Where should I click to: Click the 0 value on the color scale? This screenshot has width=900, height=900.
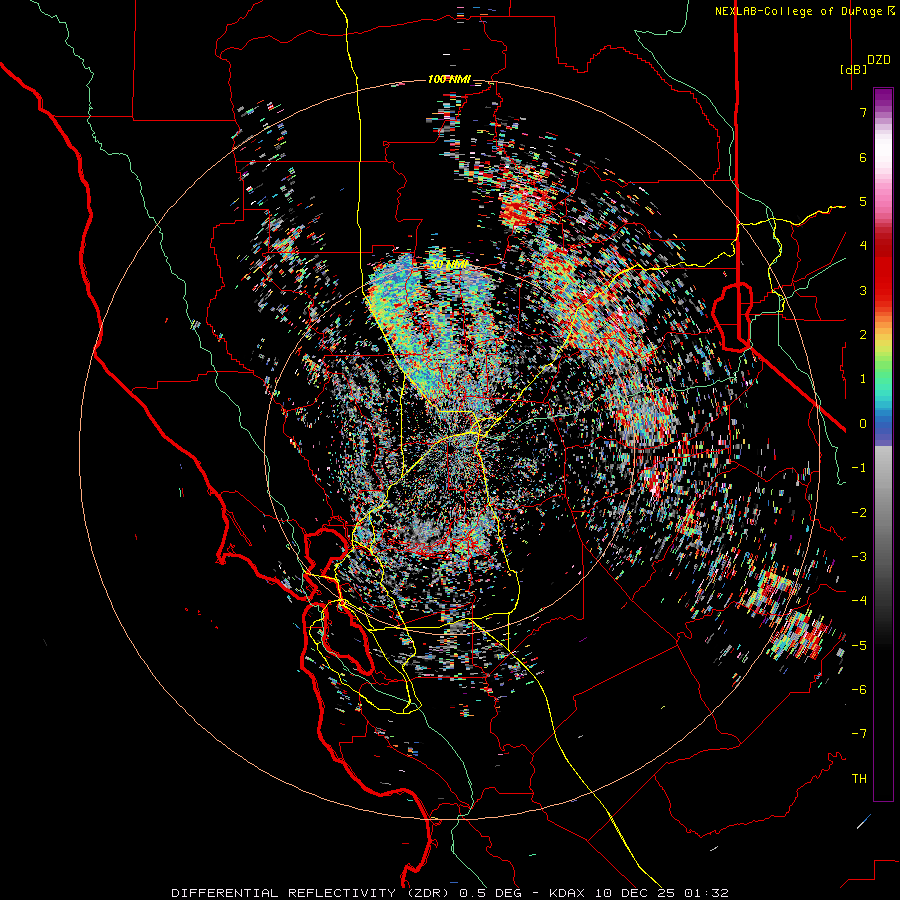pyautogui.click(x=863, y=424)
